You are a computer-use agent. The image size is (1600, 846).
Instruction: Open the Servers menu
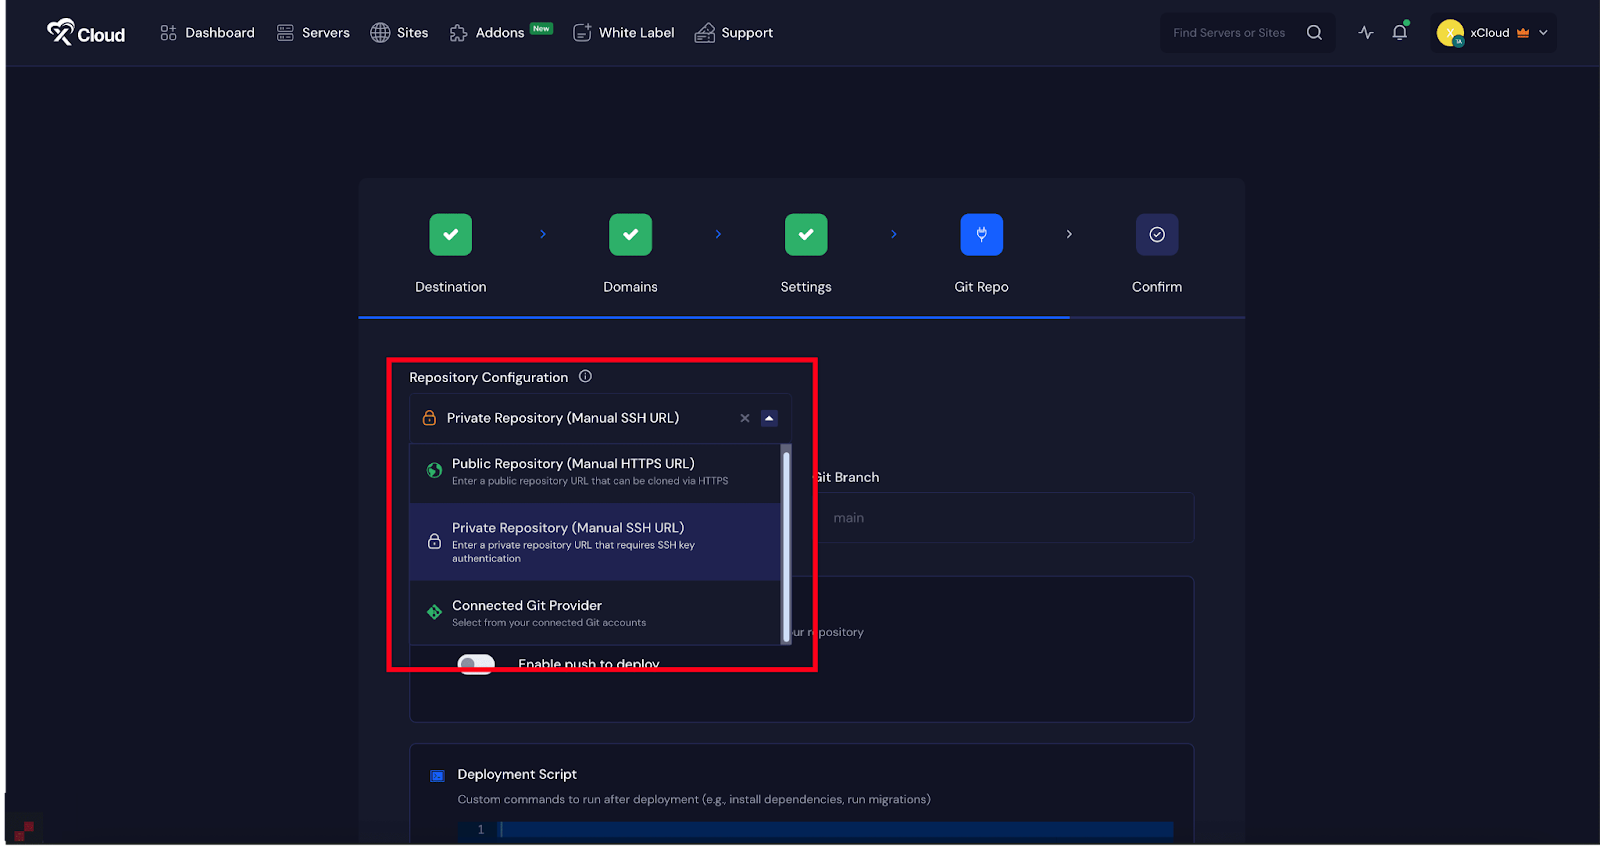coord(313,33)
